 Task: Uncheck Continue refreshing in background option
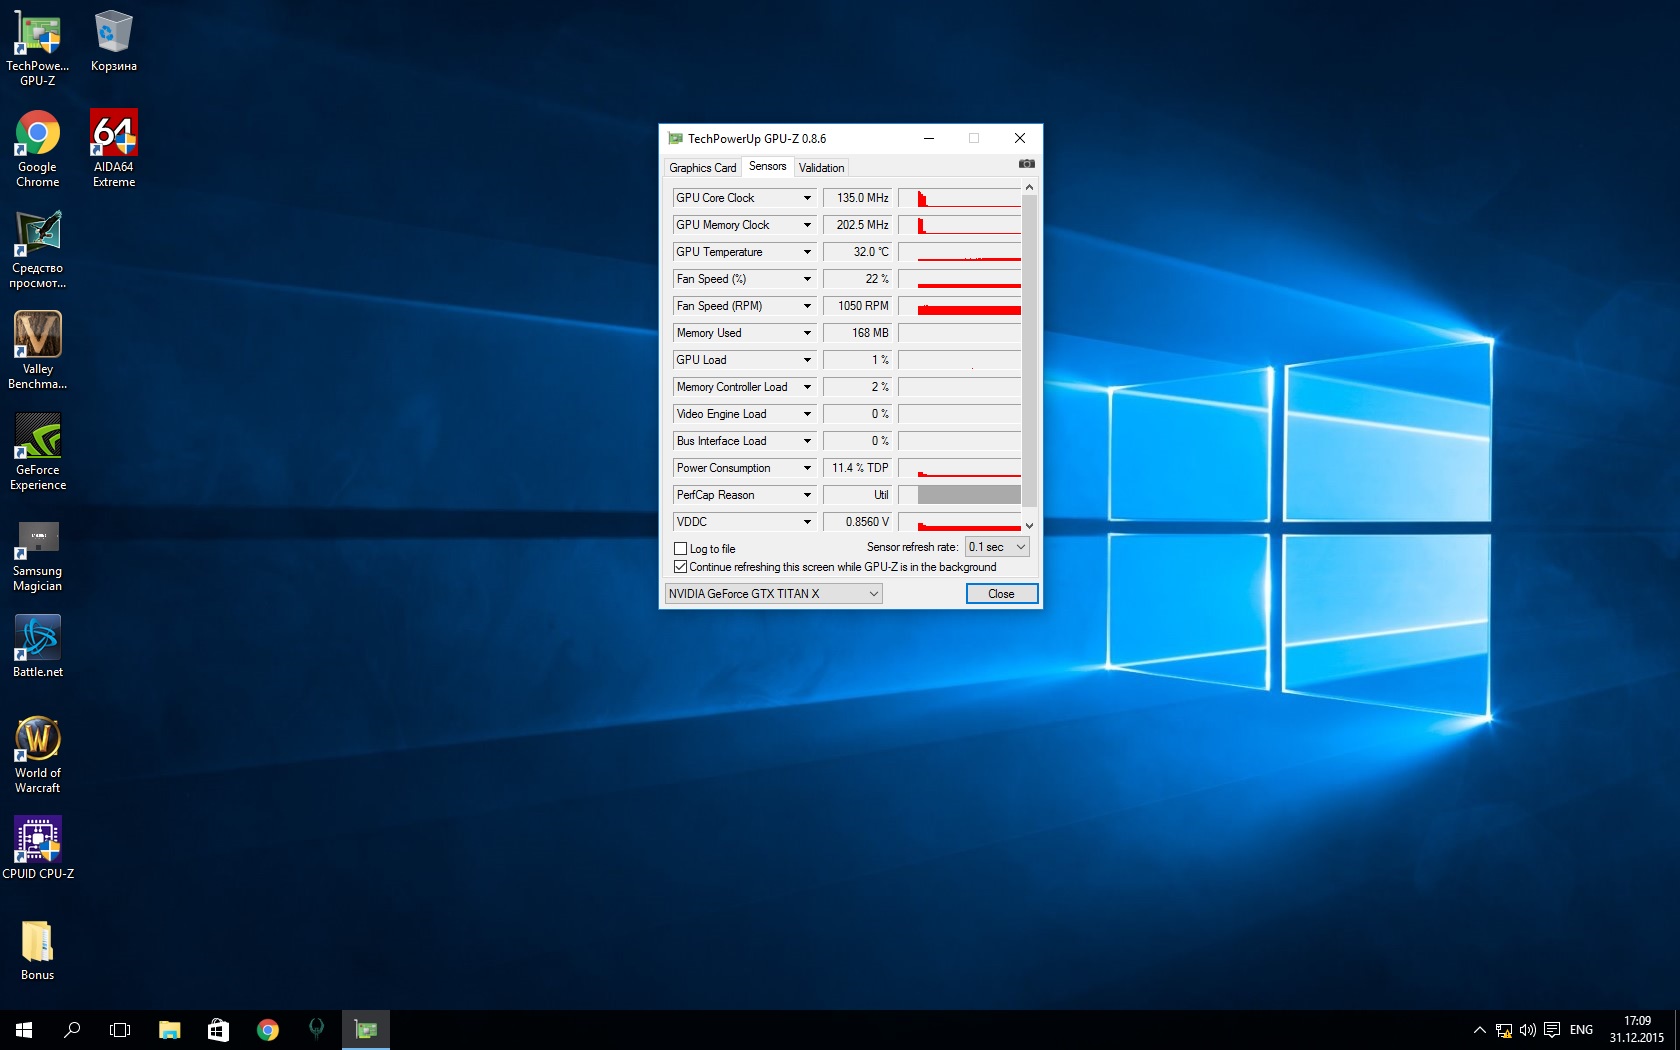click(x=681, y=567)
